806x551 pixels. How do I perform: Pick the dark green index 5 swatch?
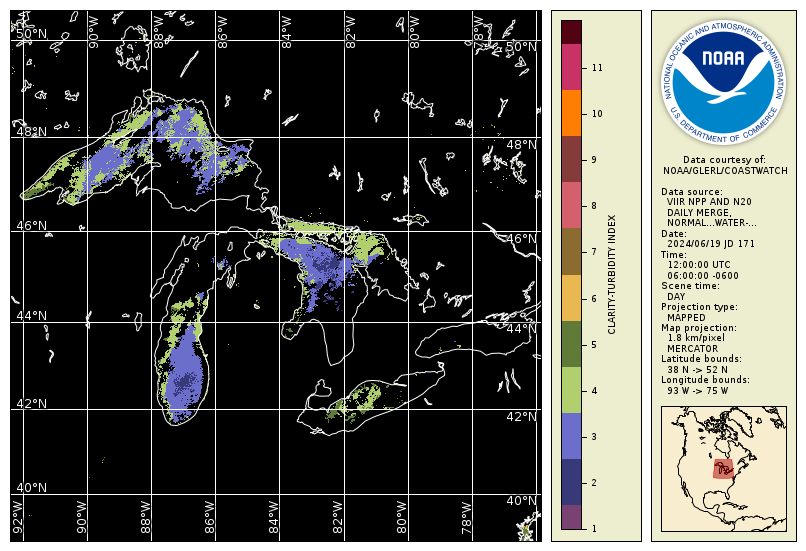point(571,344)
